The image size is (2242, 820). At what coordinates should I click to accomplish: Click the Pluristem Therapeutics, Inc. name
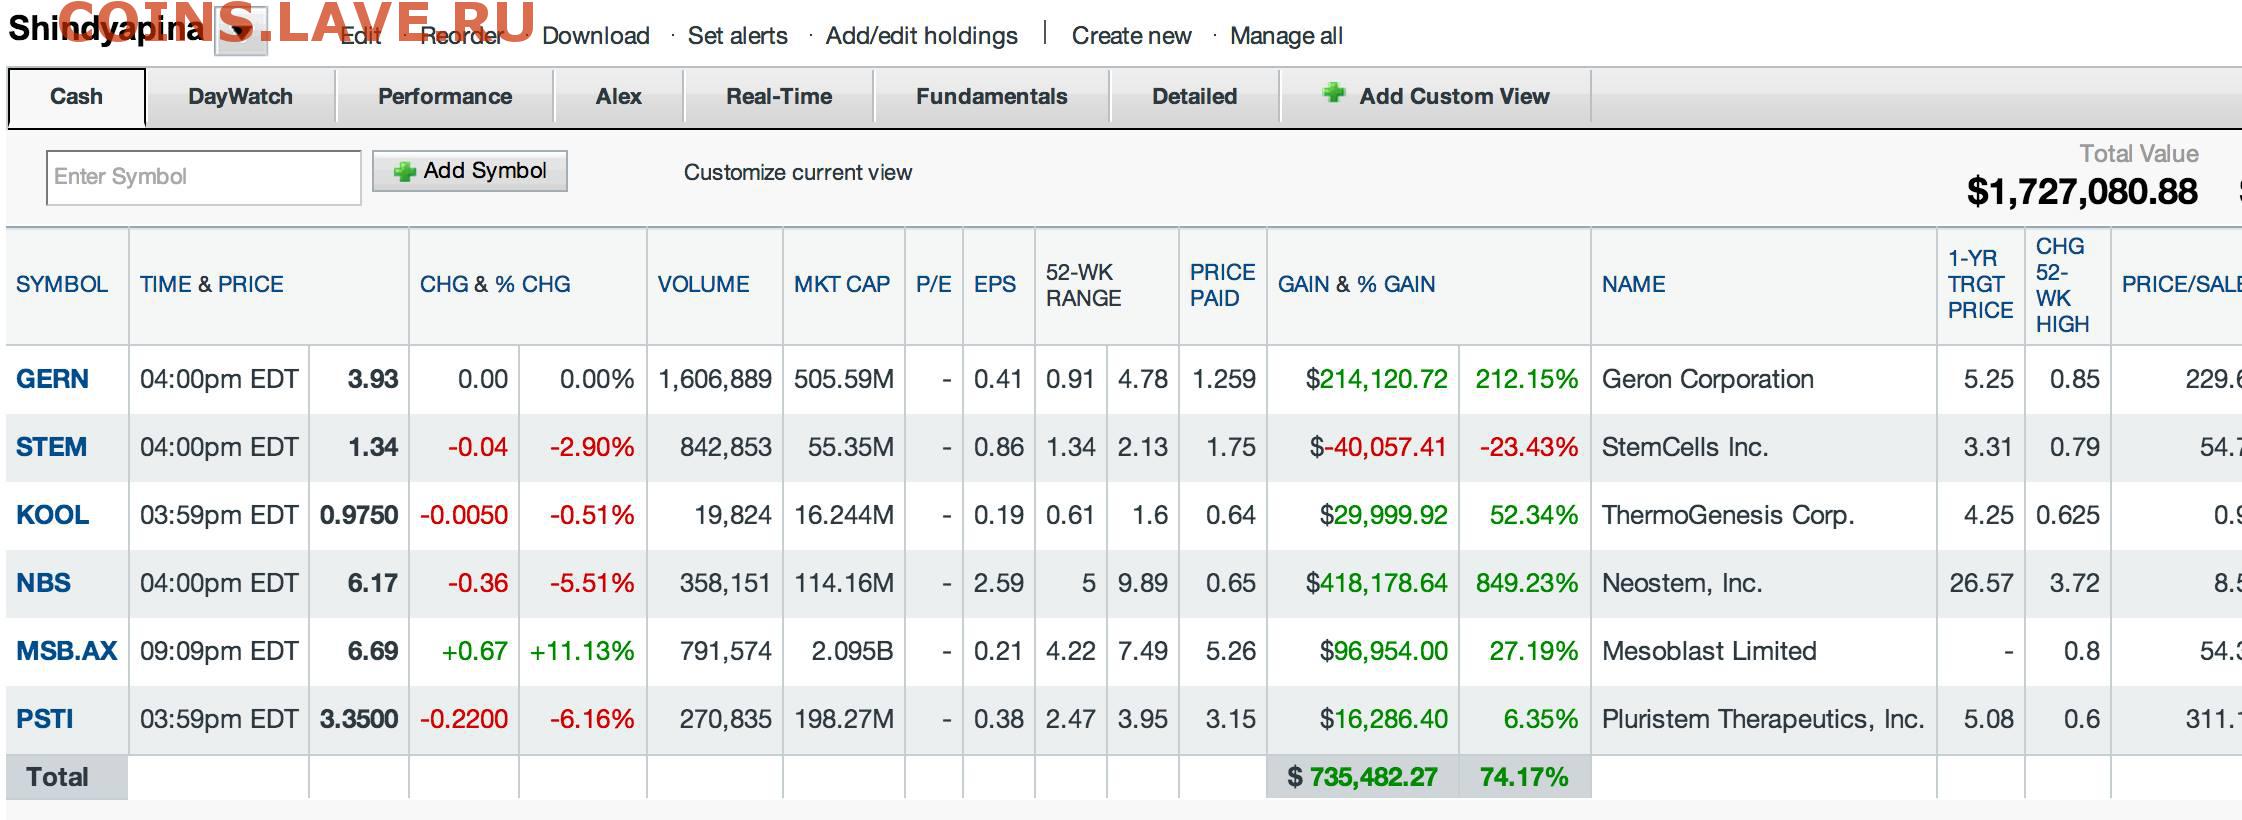click(1763, 719)
